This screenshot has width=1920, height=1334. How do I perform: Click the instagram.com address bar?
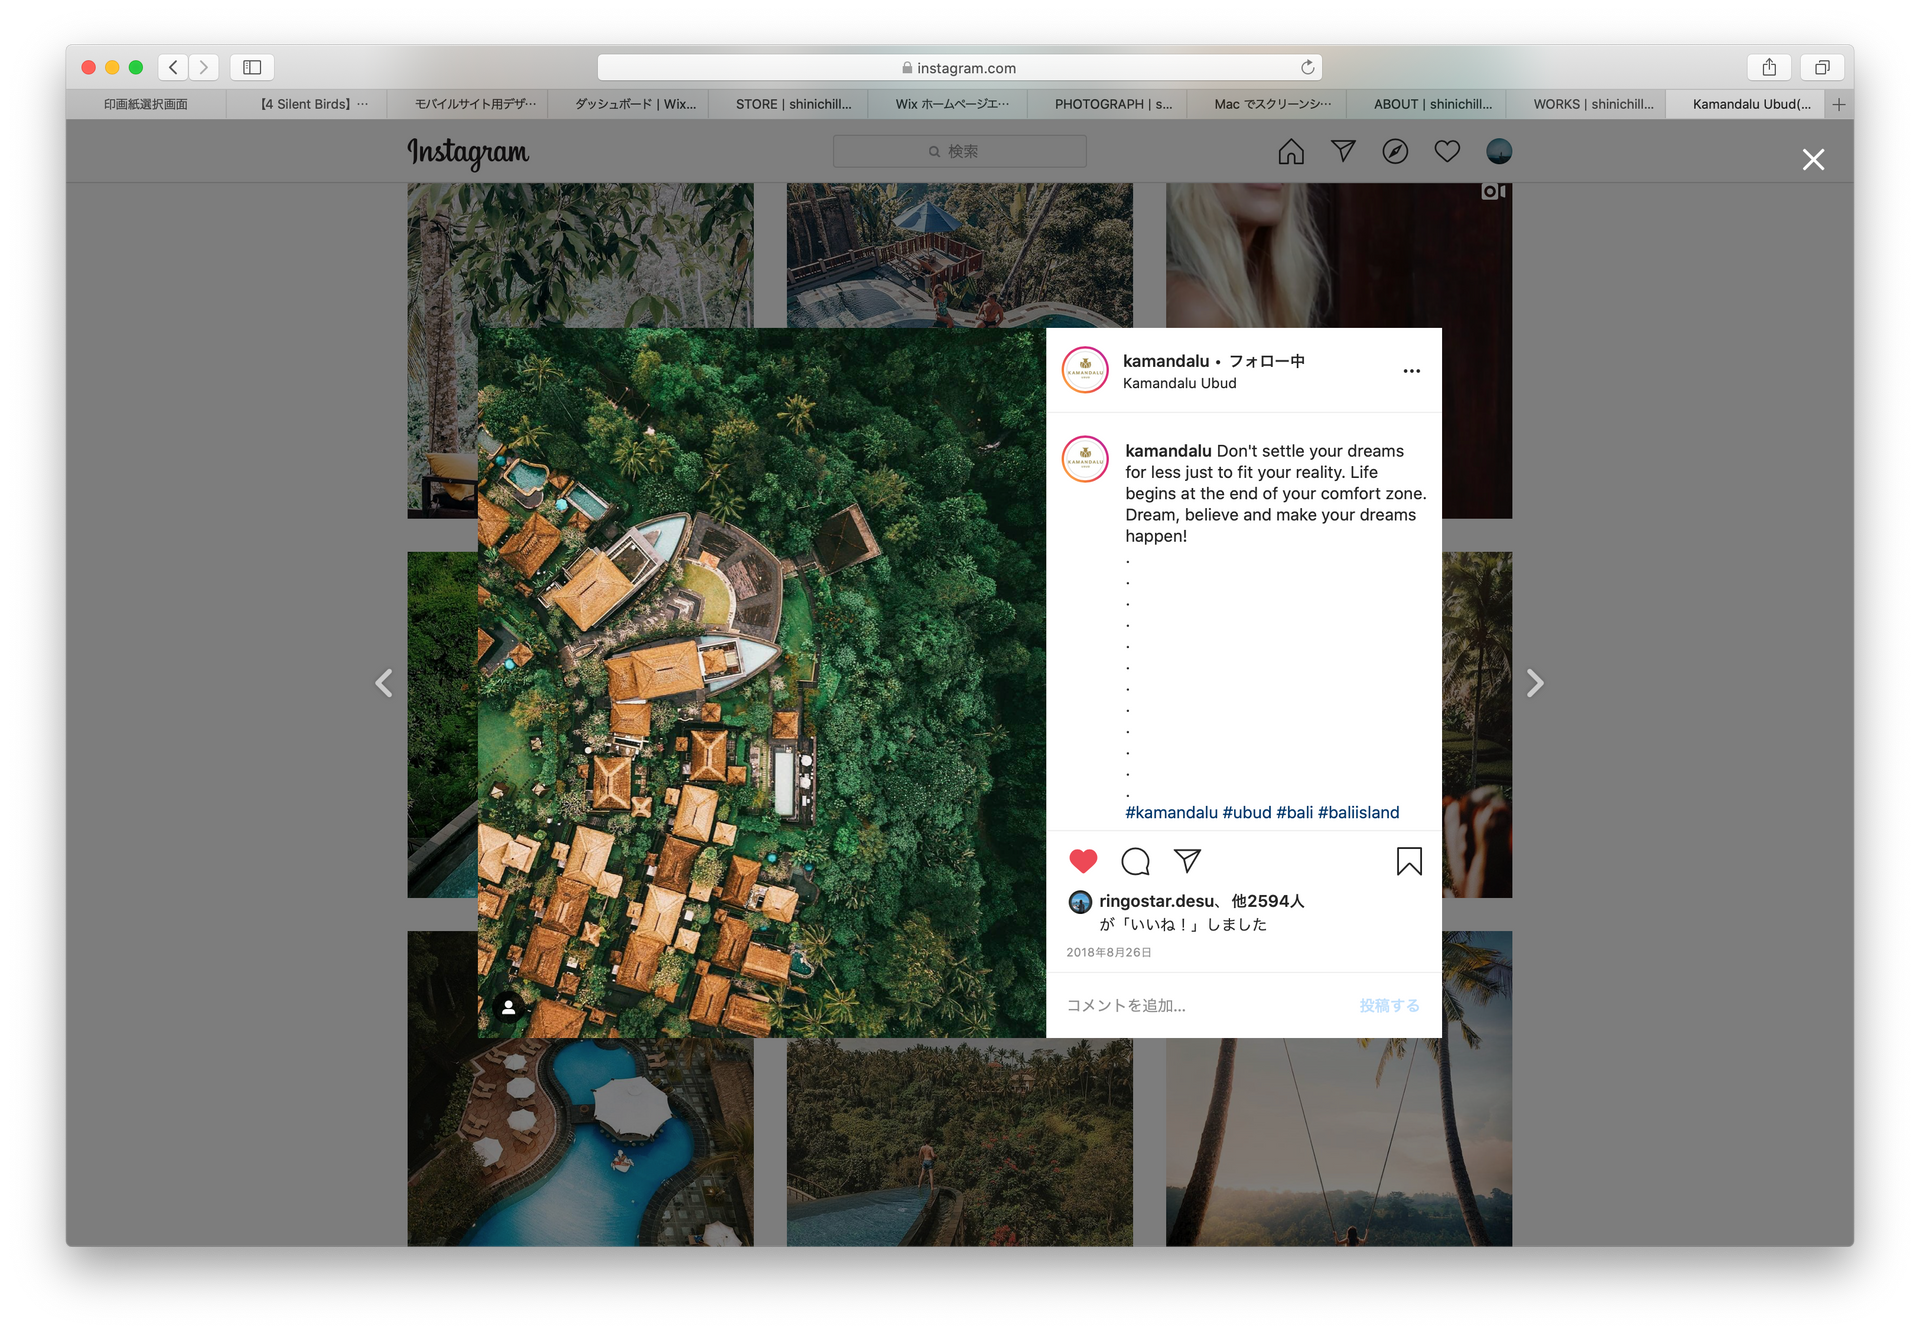click(x=960, y=67)
